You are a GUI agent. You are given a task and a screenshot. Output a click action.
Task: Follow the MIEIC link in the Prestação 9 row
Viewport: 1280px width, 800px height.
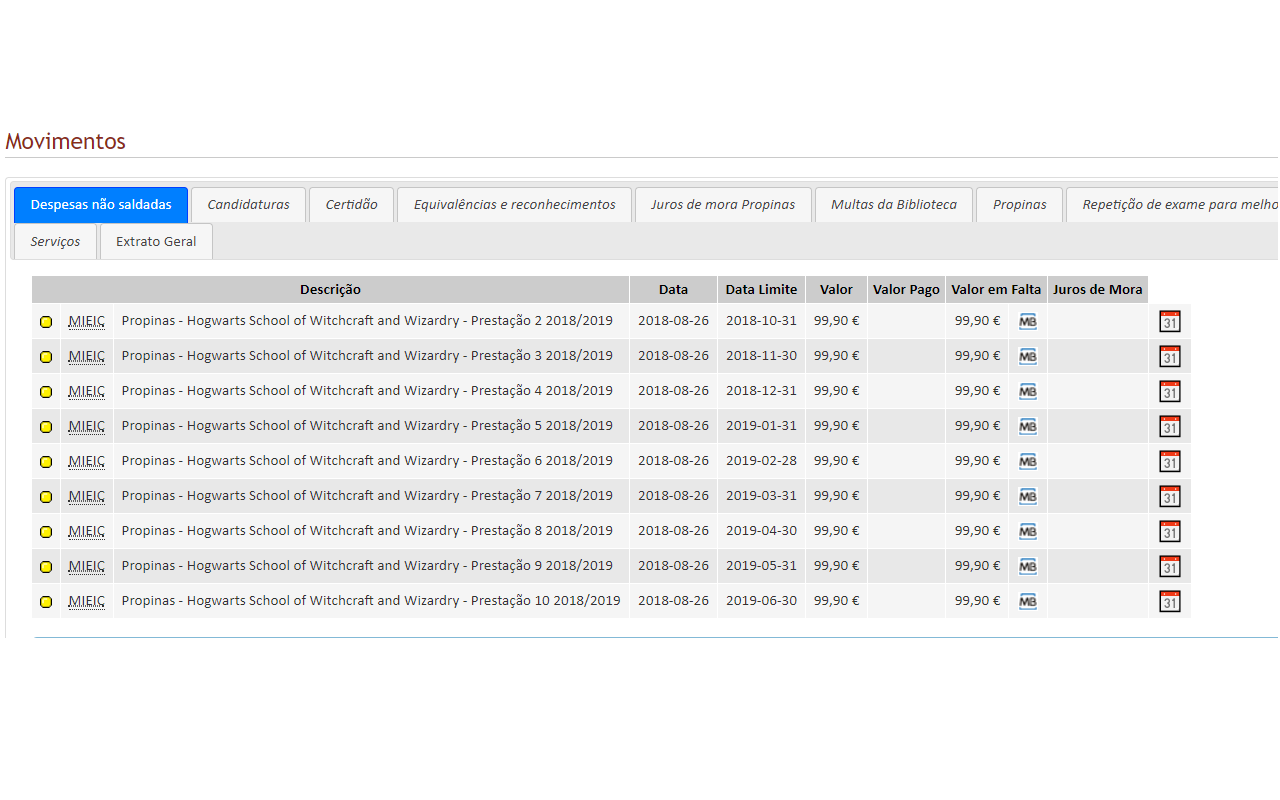[x=87, y=566]
